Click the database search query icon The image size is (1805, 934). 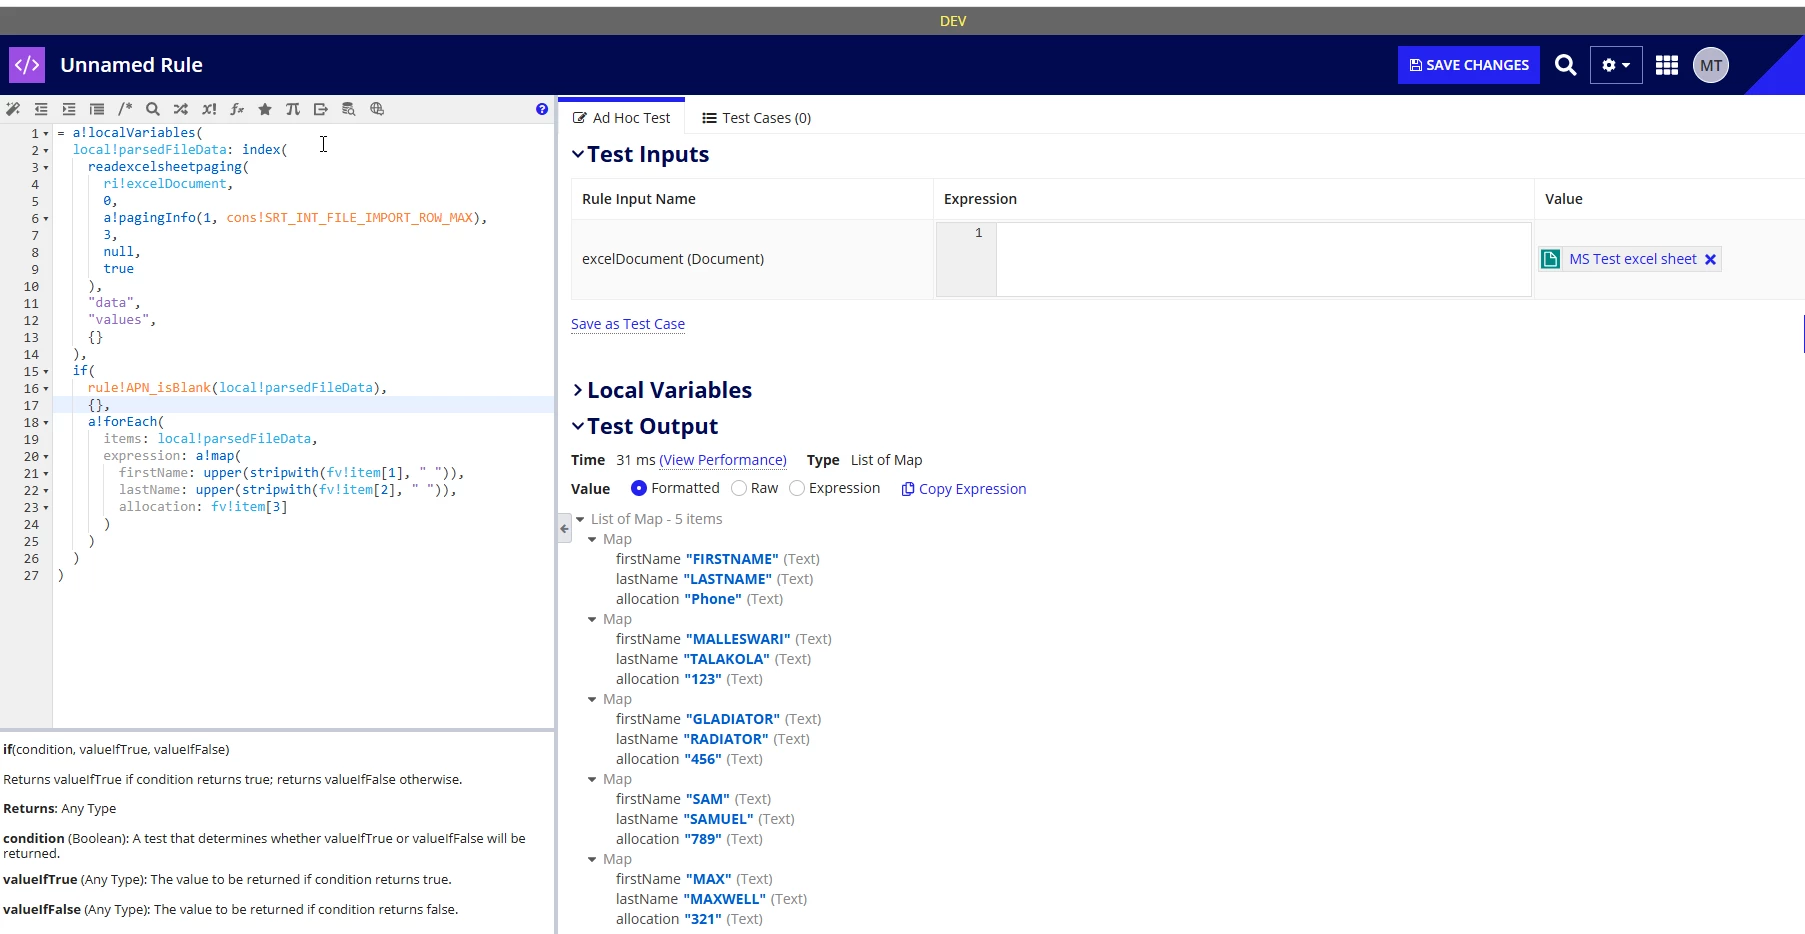(x=349, y=109)
